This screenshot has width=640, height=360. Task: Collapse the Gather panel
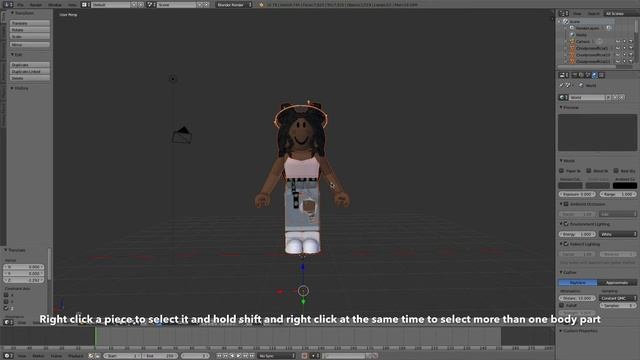tap(568, 272)
